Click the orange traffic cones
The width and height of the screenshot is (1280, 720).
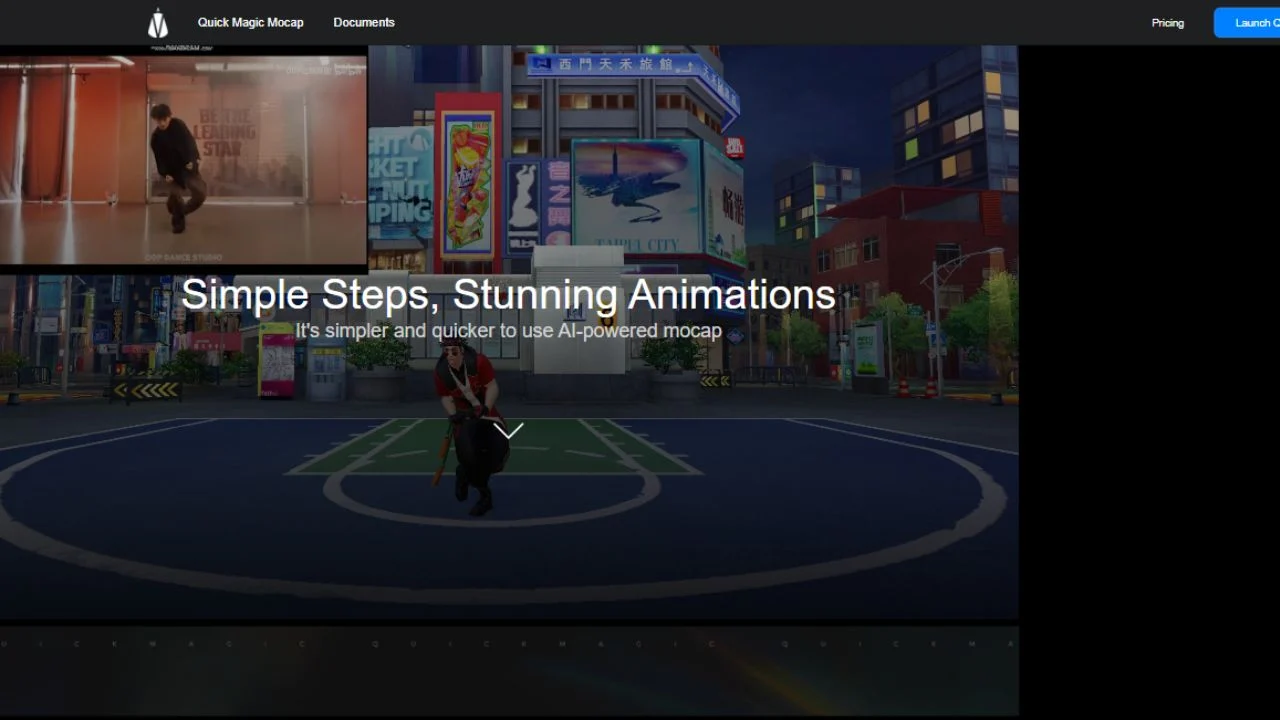click(x=915, y=388)
